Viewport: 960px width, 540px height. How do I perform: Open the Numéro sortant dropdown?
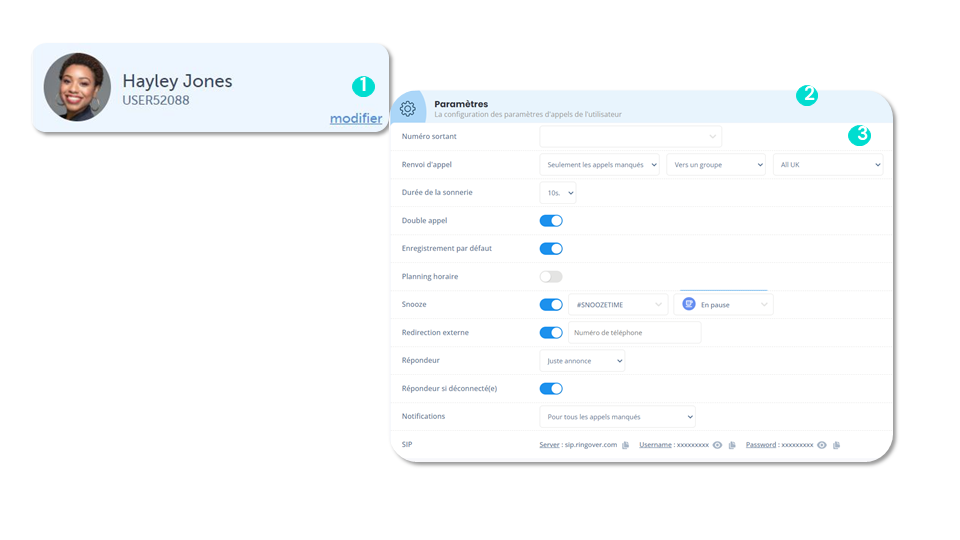(x=631, y=137)
